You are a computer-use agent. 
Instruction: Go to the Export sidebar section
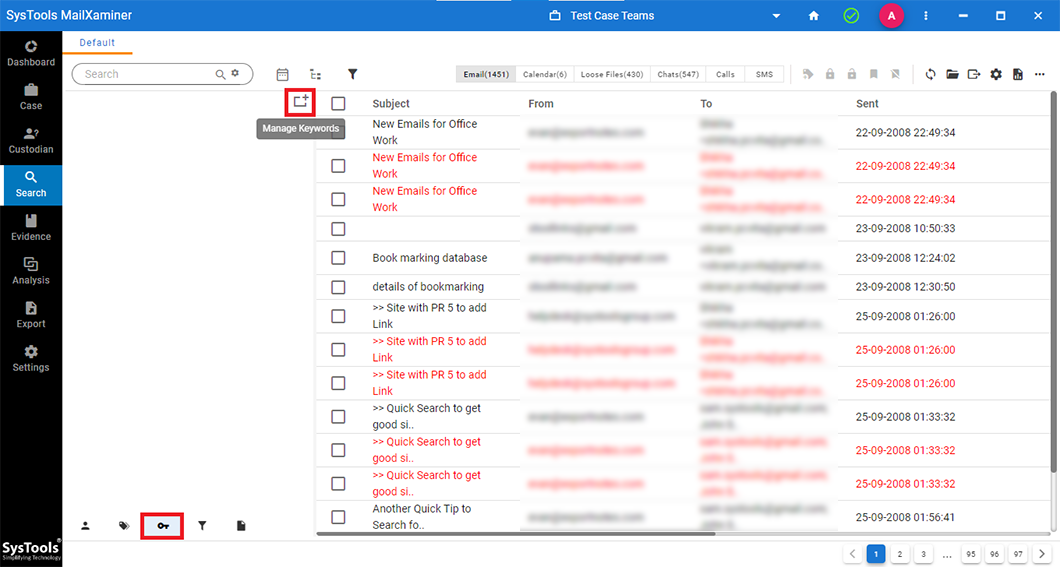coord(30,315)
